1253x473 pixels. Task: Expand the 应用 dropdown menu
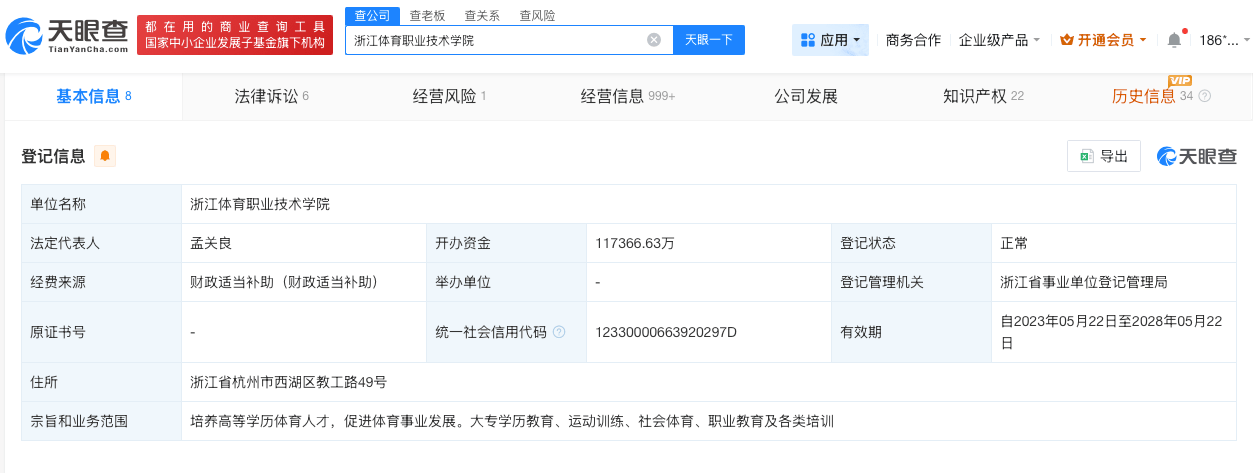pos(856,41)
